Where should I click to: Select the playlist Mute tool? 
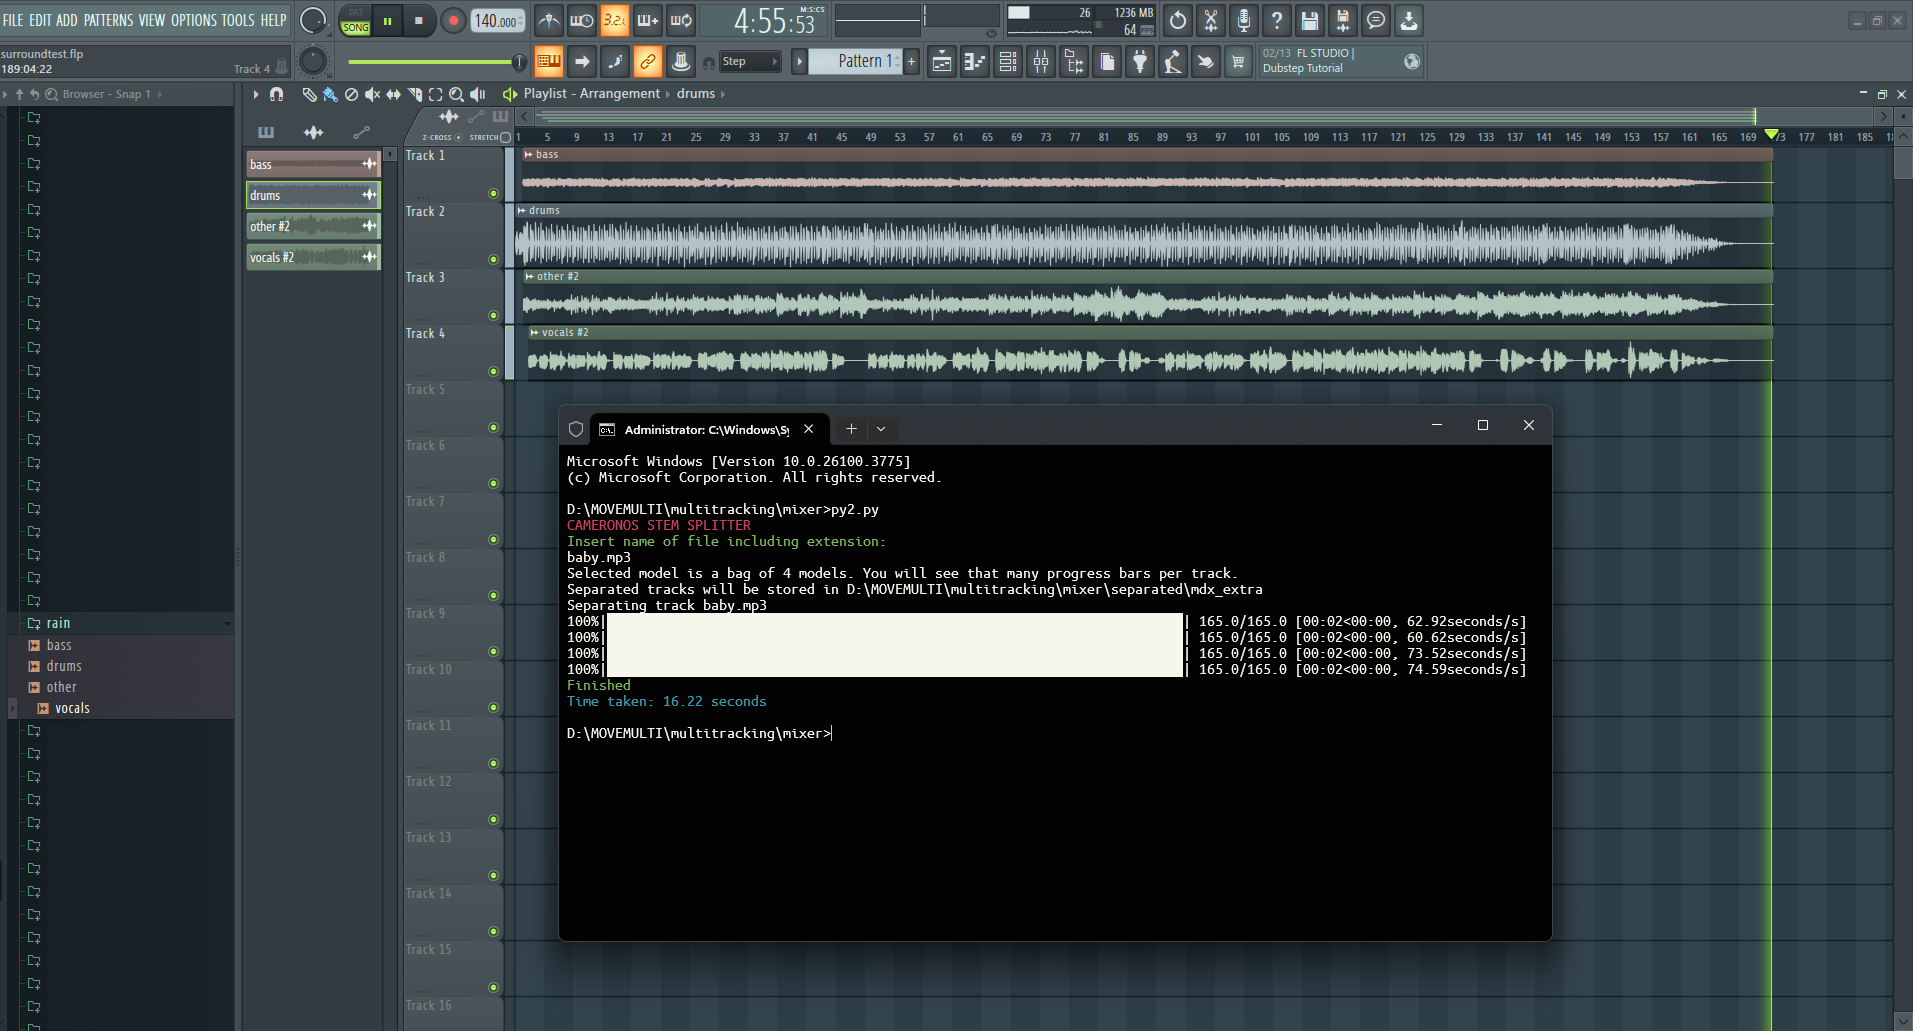coord(372,94)
